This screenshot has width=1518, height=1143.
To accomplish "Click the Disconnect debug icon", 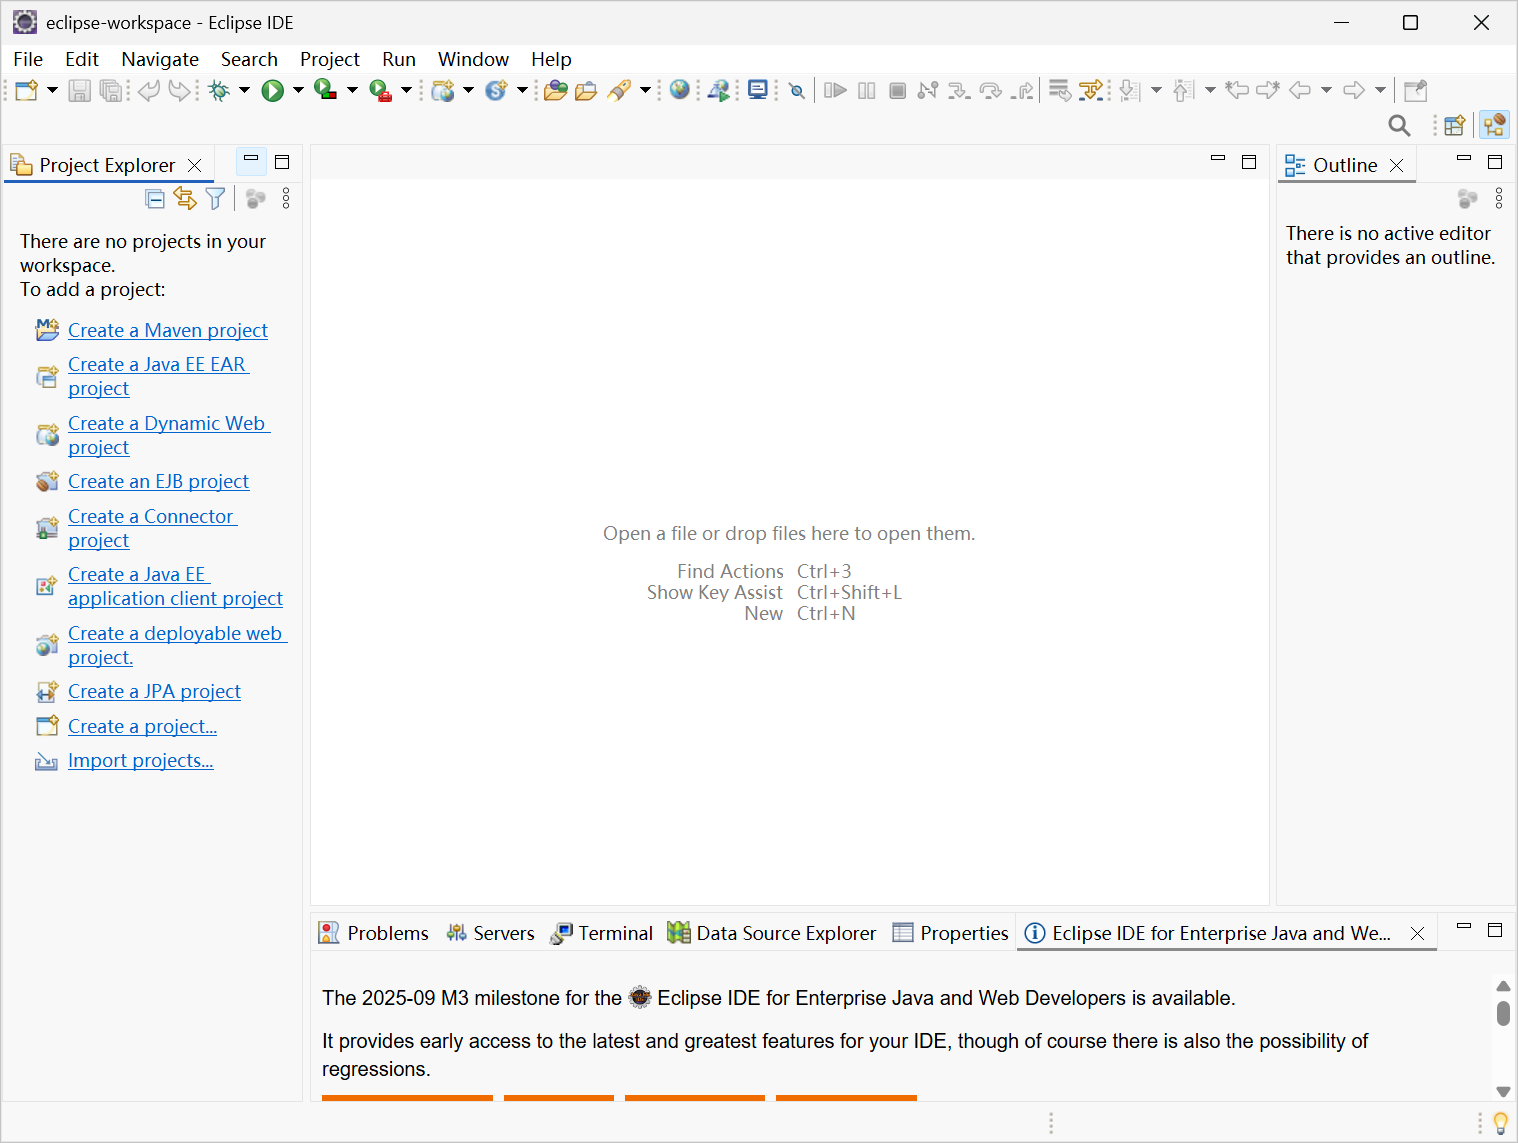I will pos(928,91).
